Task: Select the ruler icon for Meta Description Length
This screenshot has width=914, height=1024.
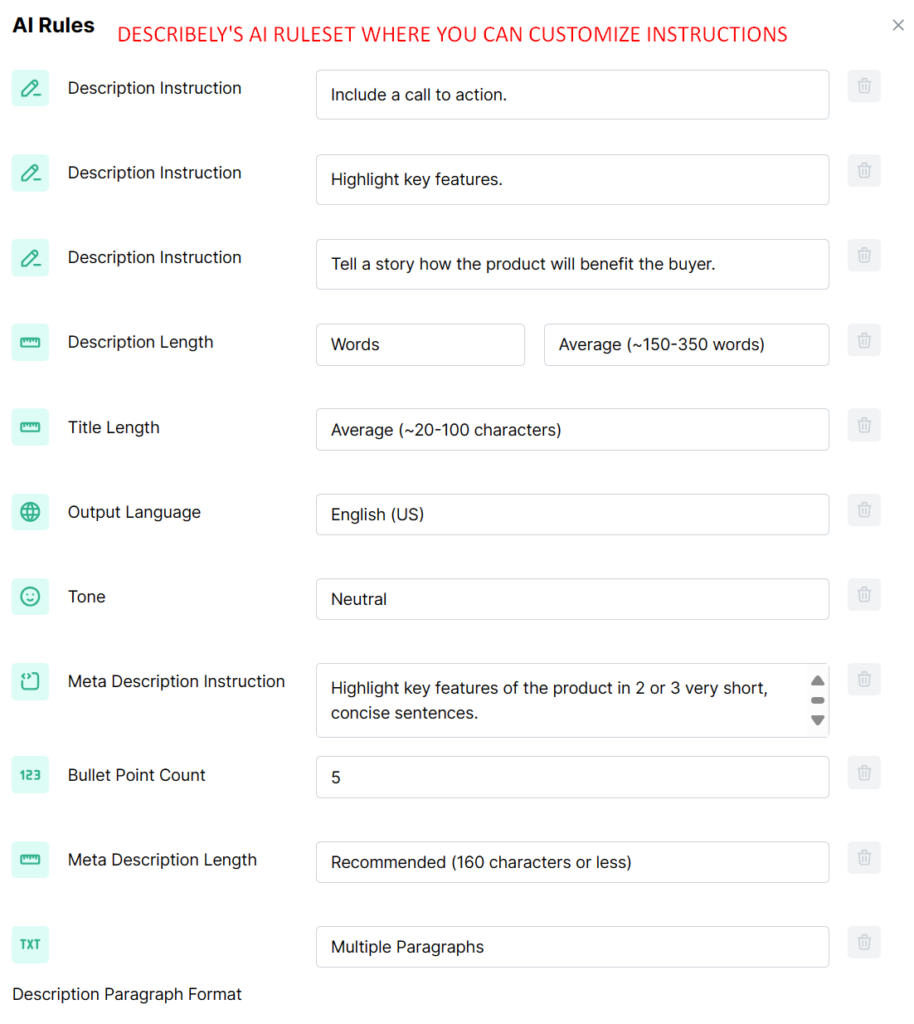Action: pyautogui.click(x=30, y=860)
